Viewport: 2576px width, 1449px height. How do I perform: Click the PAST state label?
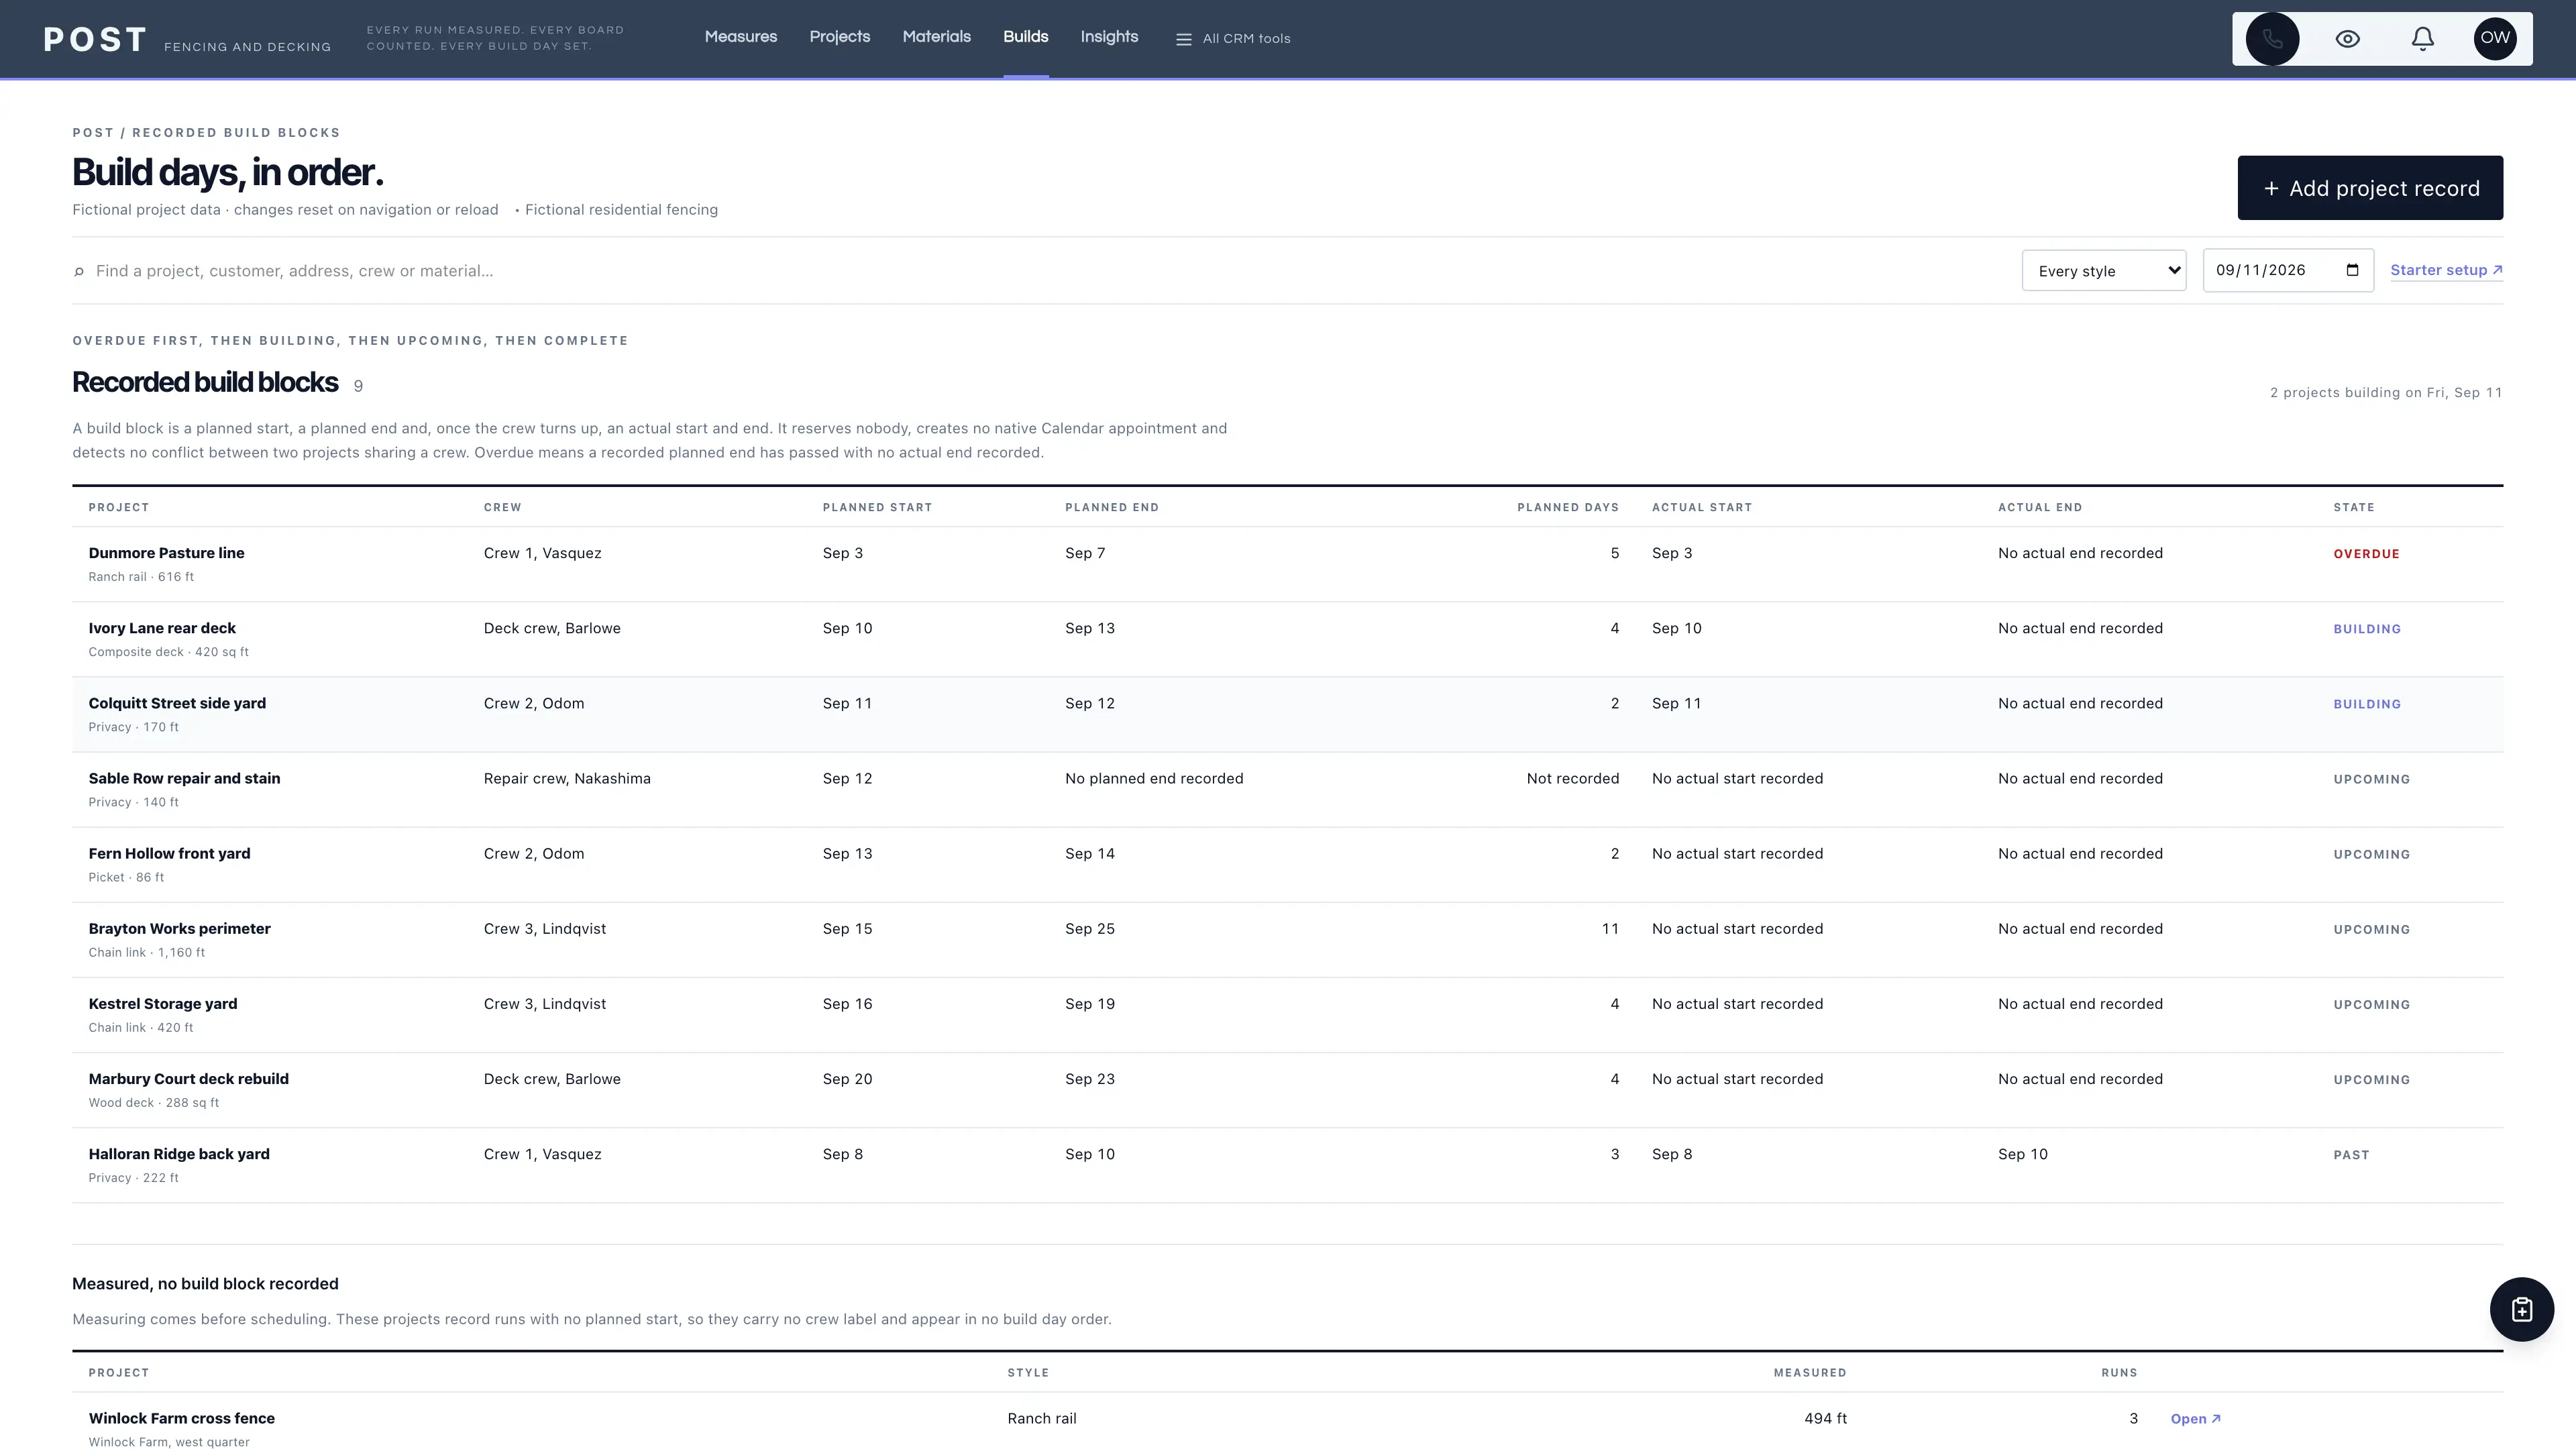2351,1155
